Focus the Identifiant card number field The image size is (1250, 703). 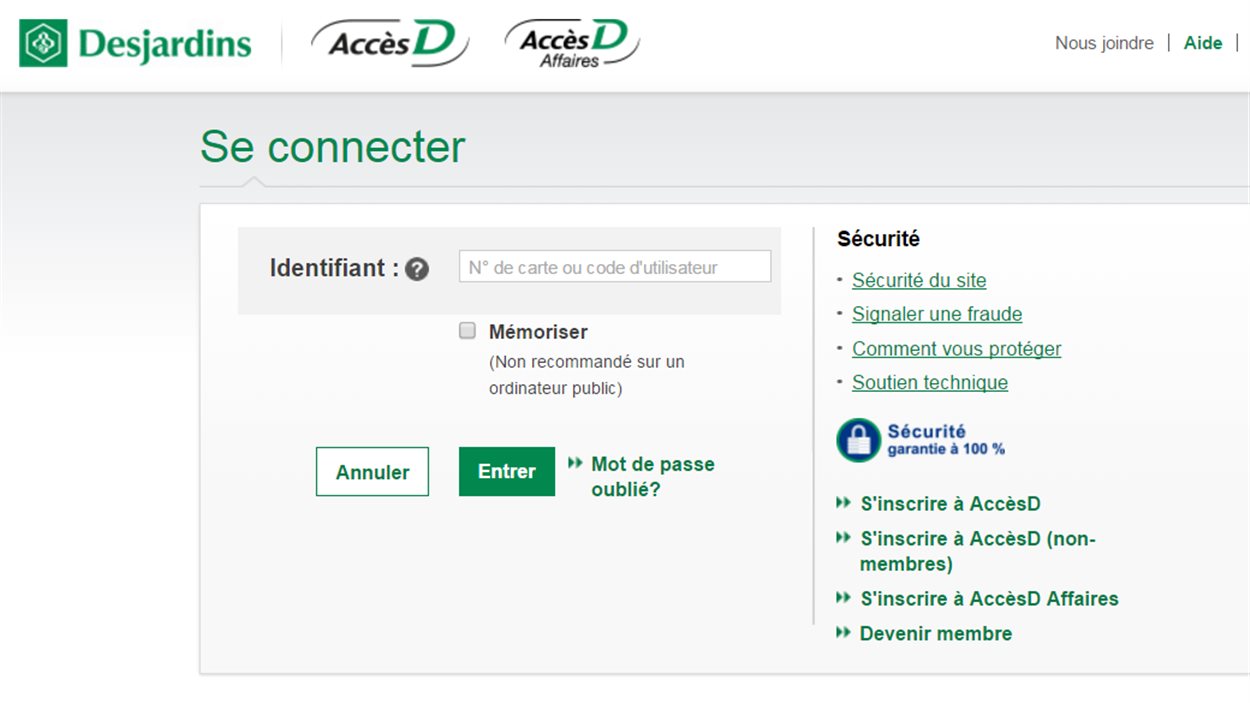[x=614, y=267]
